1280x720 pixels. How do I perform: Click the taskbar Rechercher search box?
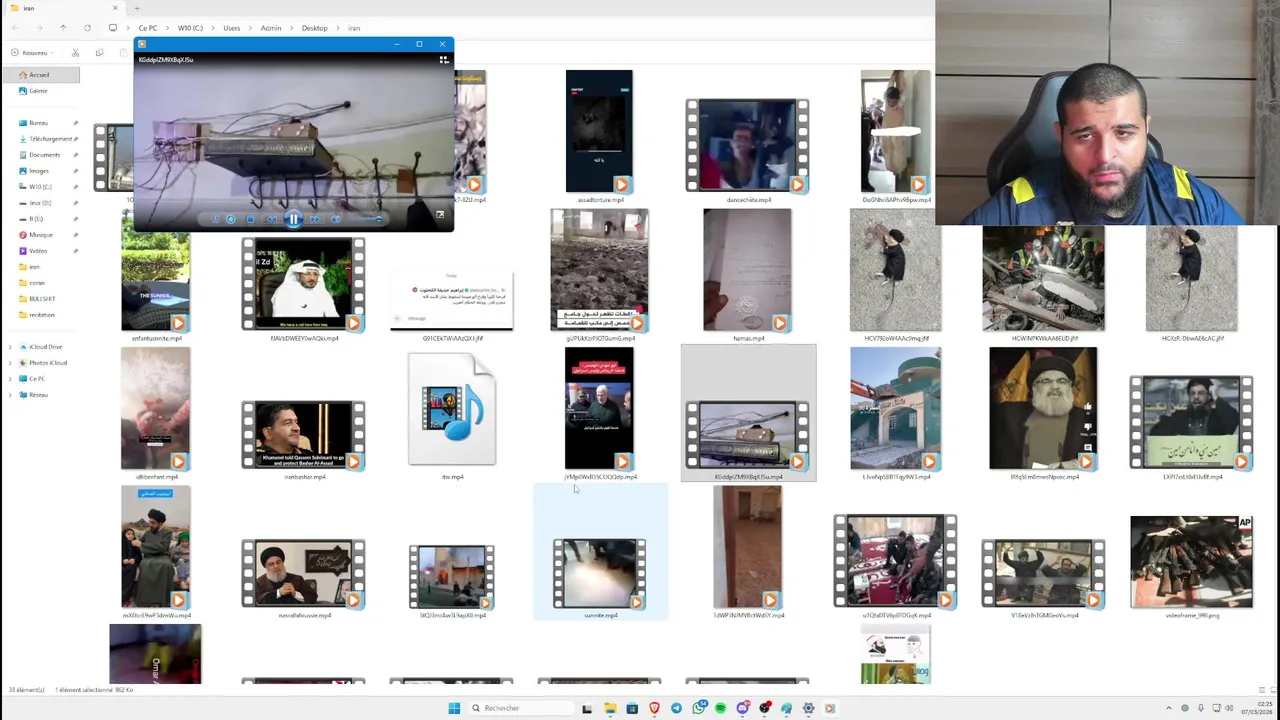click(522, 708)
